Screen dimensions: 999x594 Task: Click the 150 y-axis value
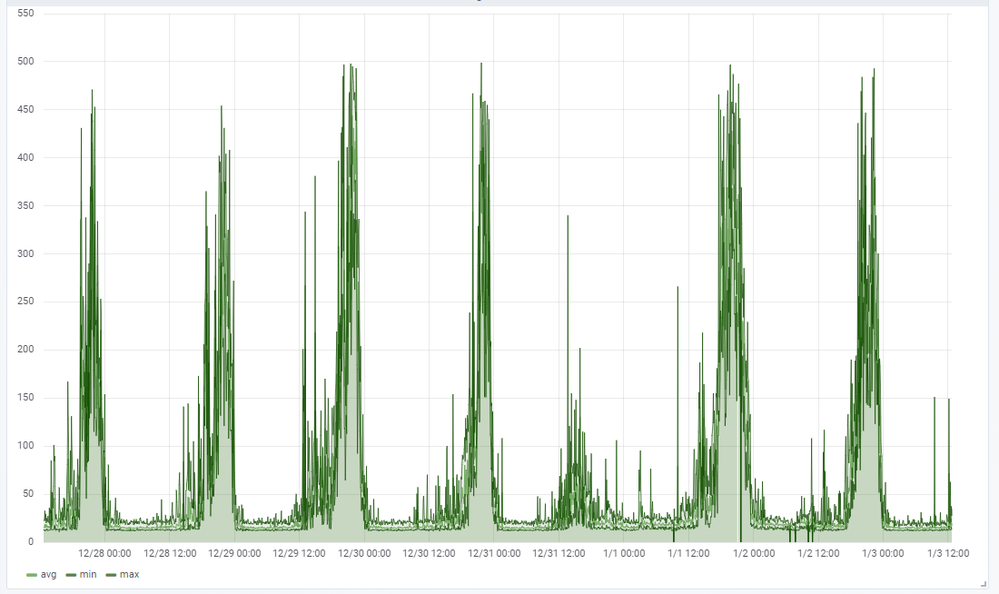click(25, 397)
